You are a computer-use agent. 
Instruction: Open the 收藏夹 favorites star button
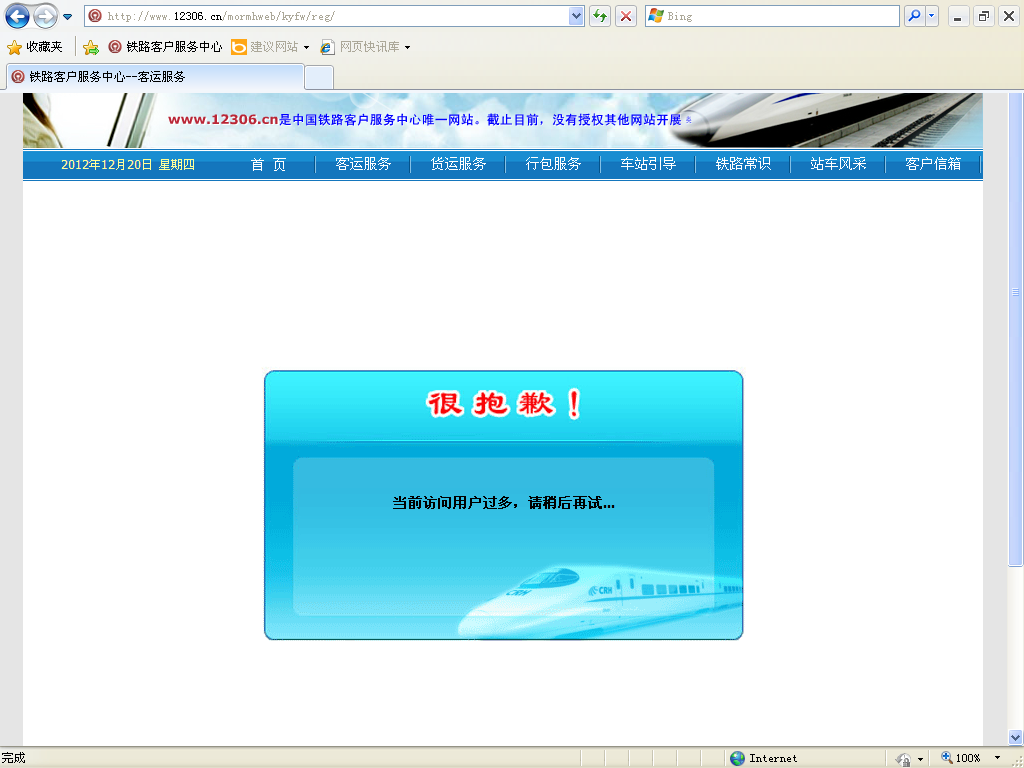pos(35,47)
